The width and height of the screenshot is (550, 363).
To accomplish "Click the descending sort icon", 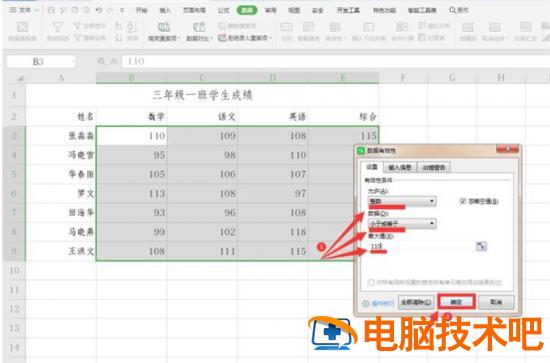I will [119, 37].
